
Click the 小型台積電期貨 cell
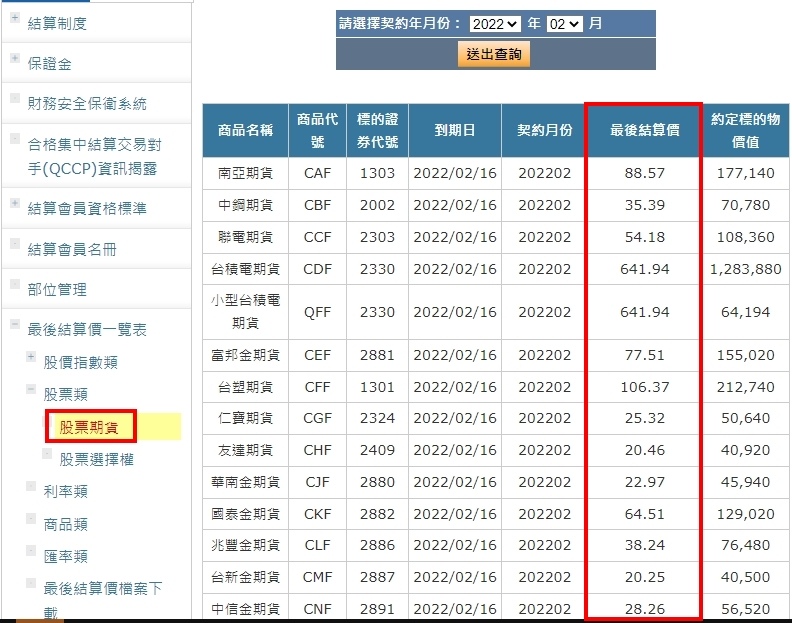click(245, 312)
